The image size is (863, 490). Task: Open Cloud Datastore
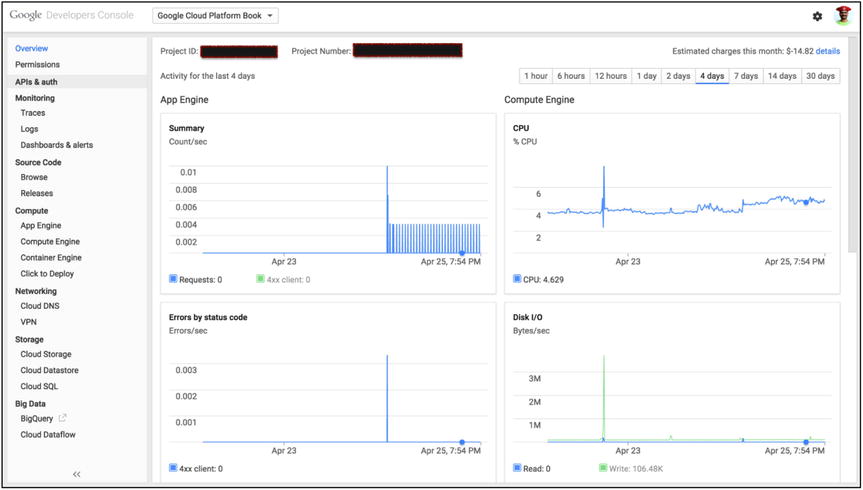[x=50, y=371]
